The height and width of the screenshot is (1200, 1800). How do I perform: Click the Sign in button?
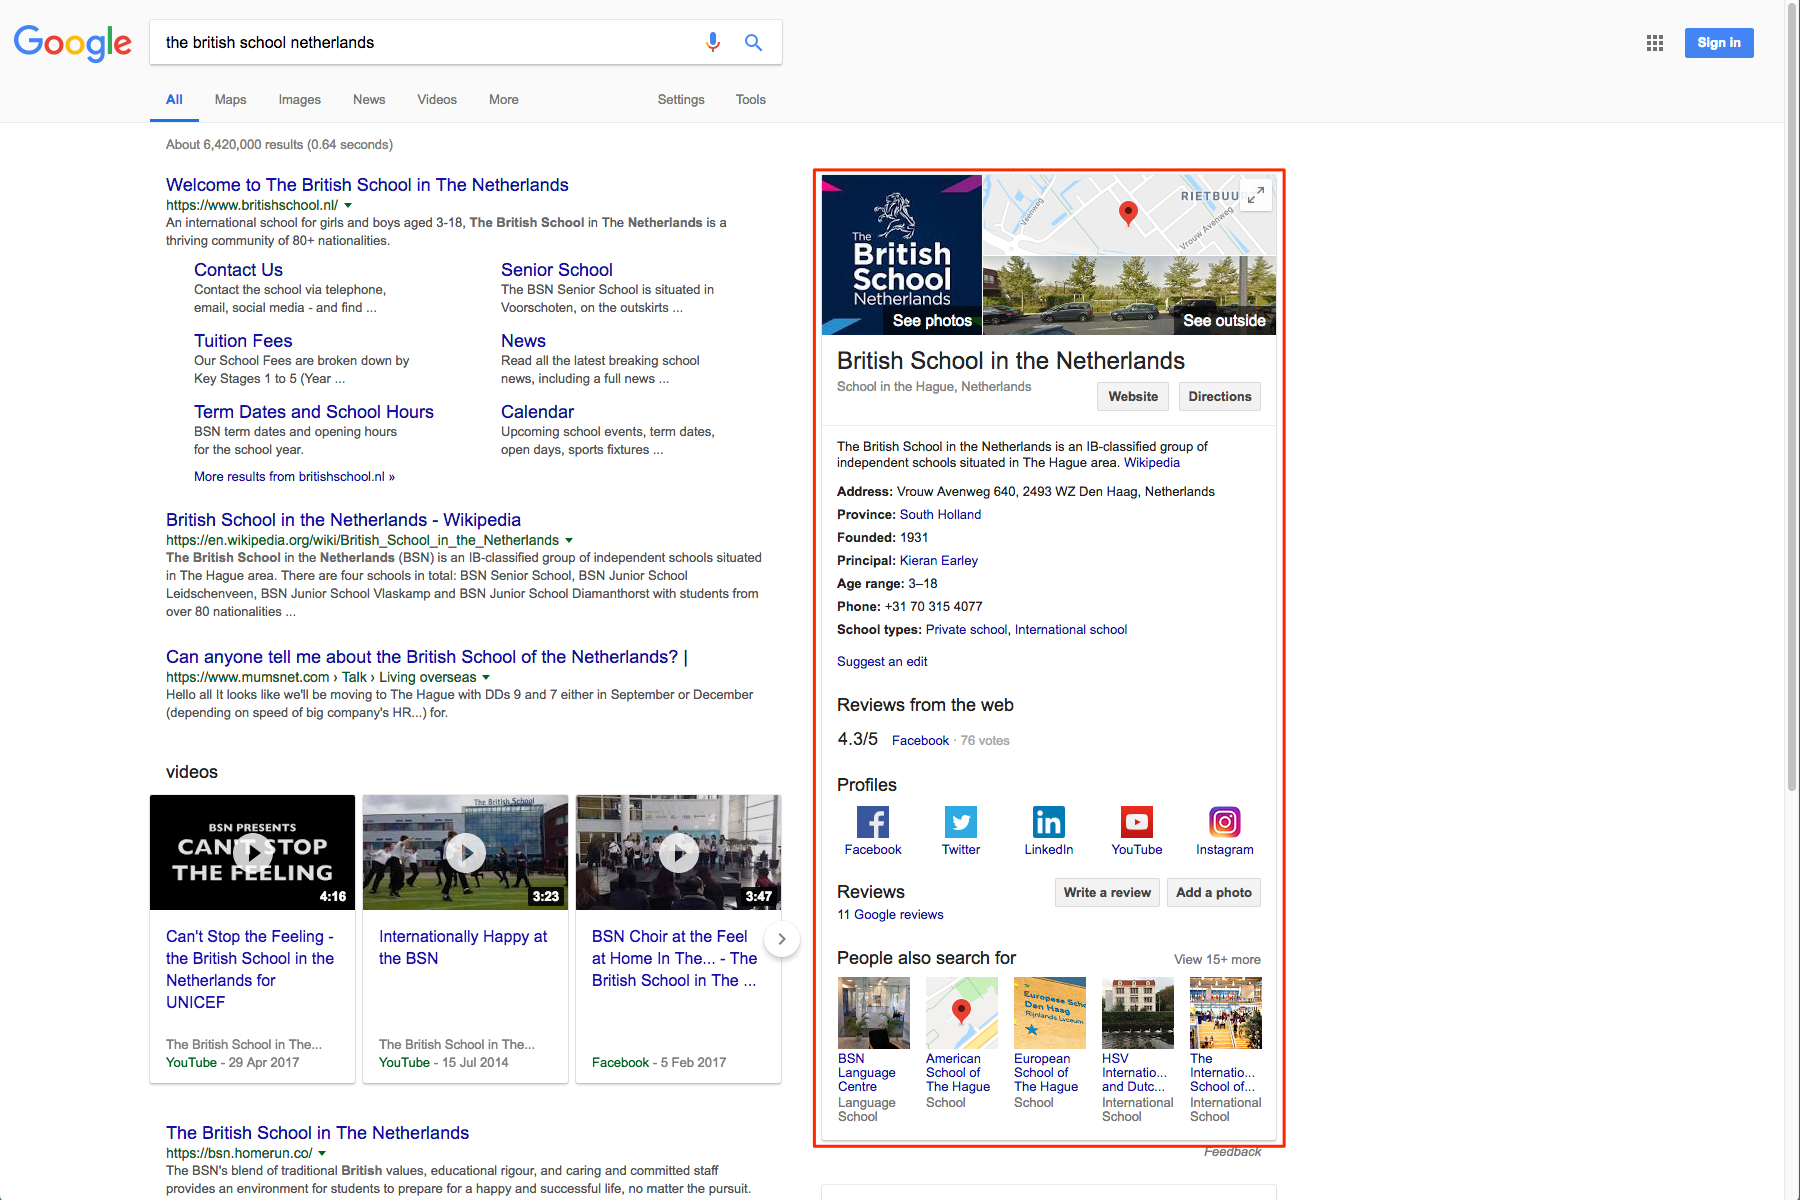pos(1719,43)
